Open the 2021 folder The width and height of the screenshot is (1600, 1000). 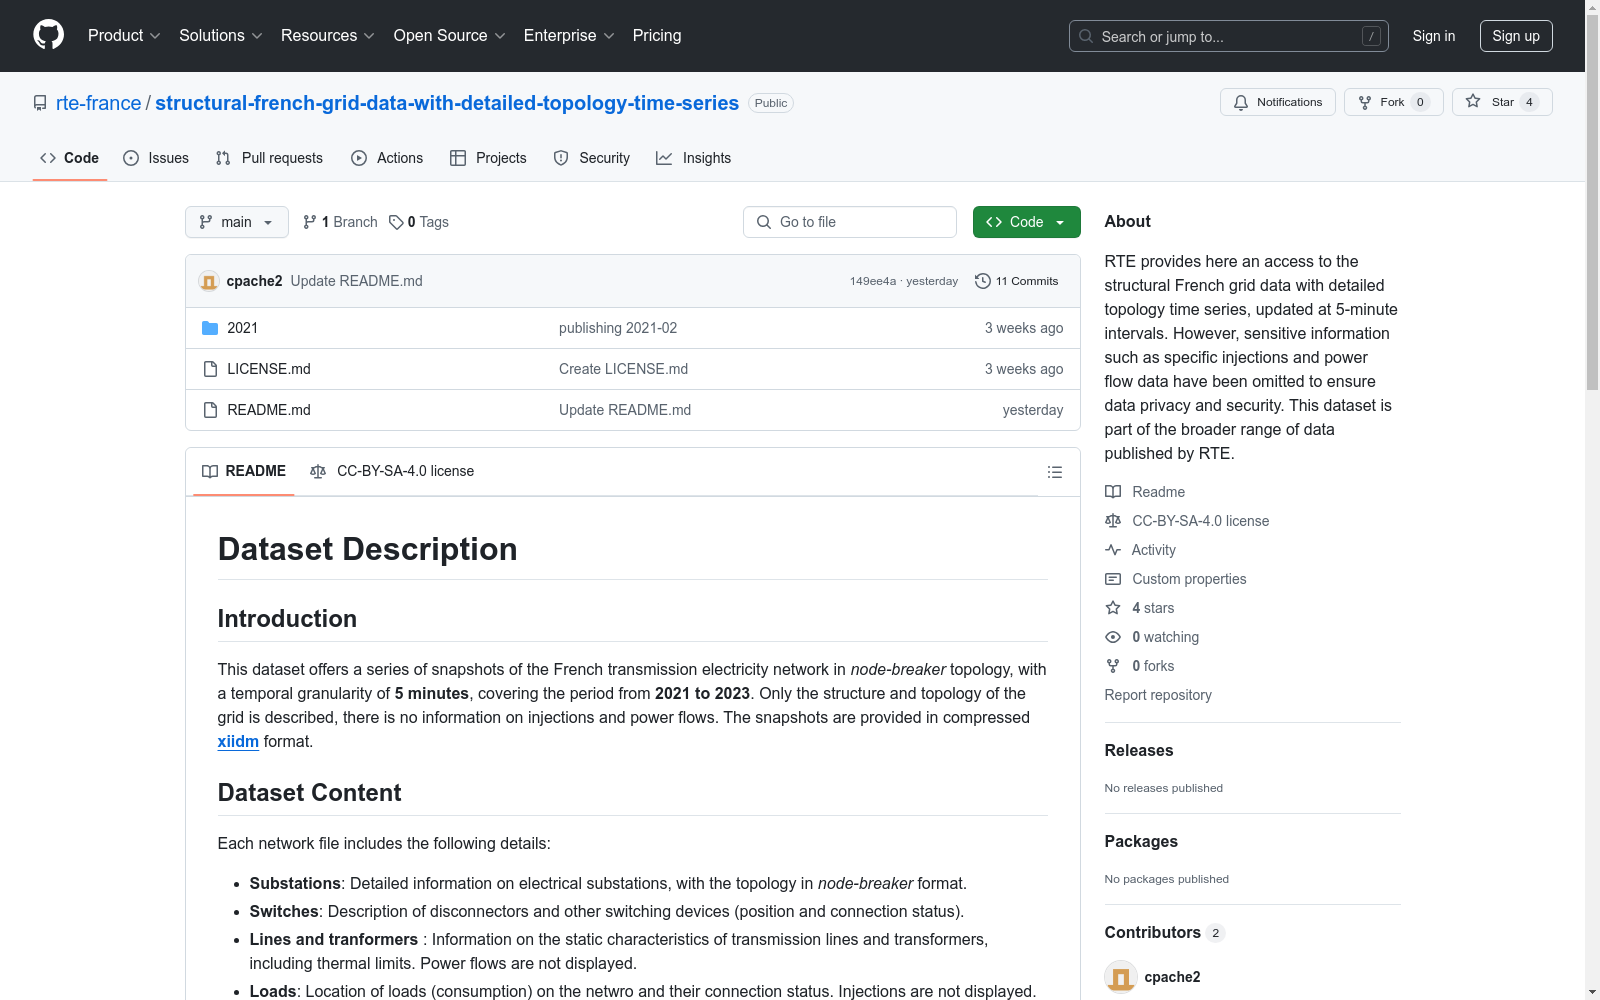tap(243, 328)
